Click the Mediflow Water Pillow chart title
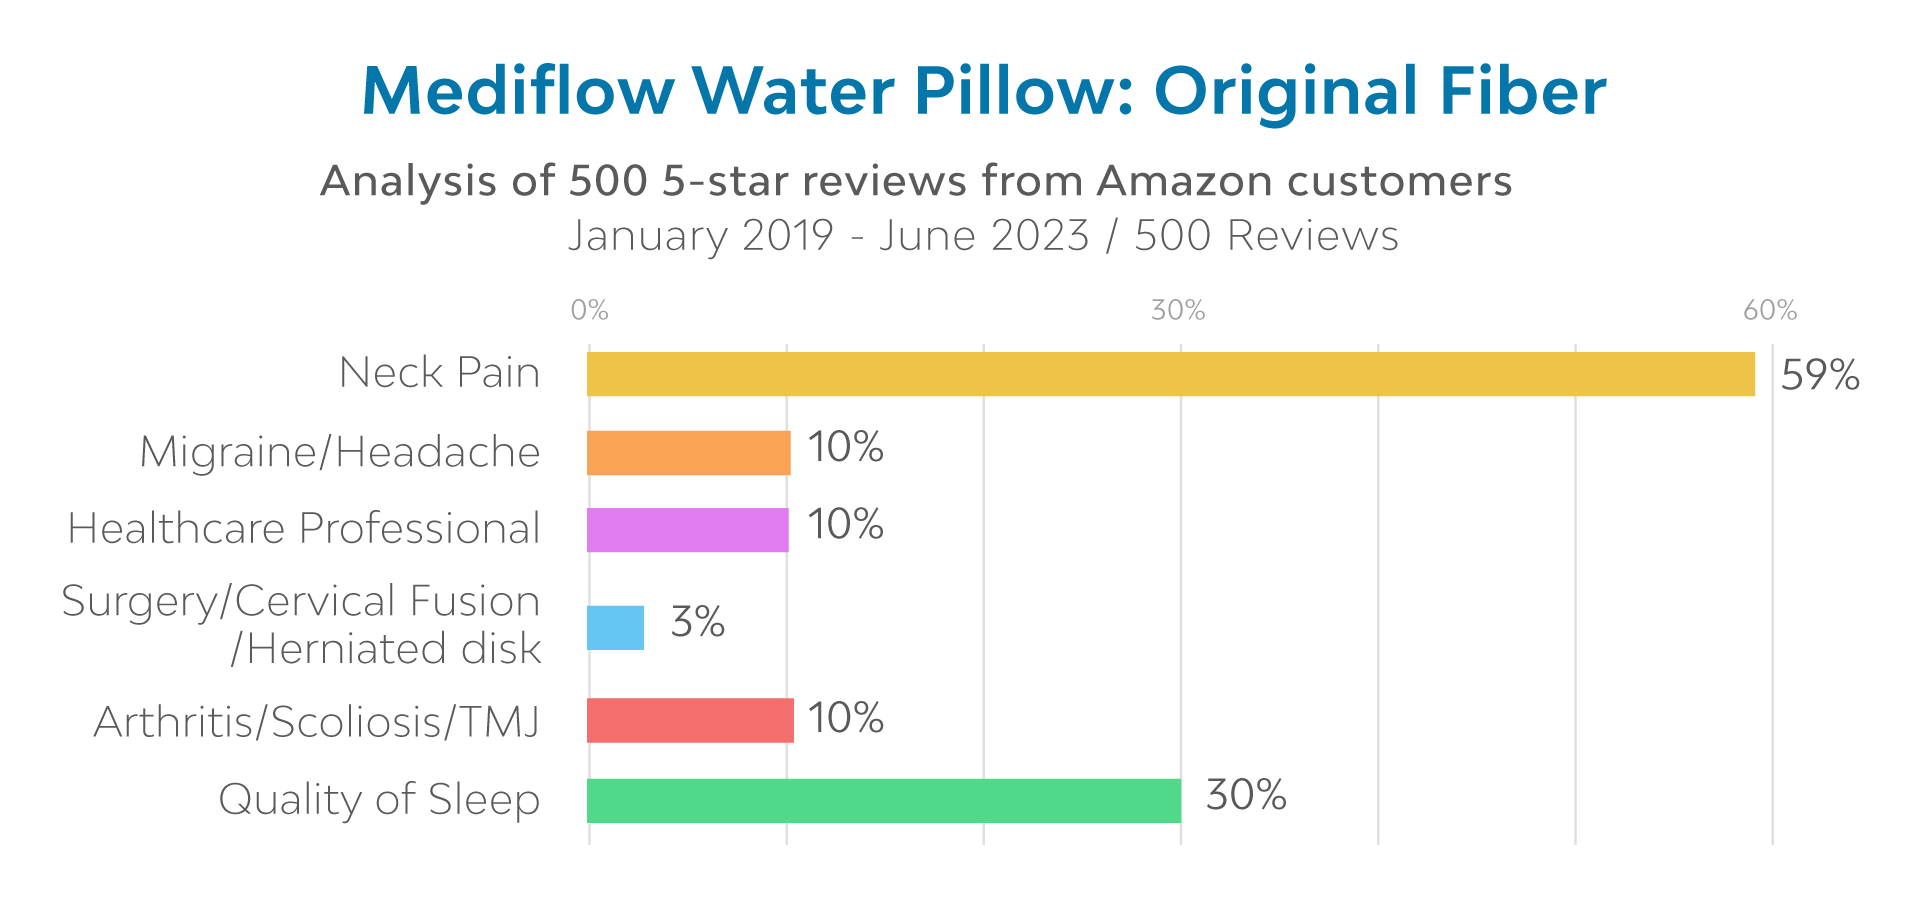Viewport: 1920px width, 905px height. (983, 92)
